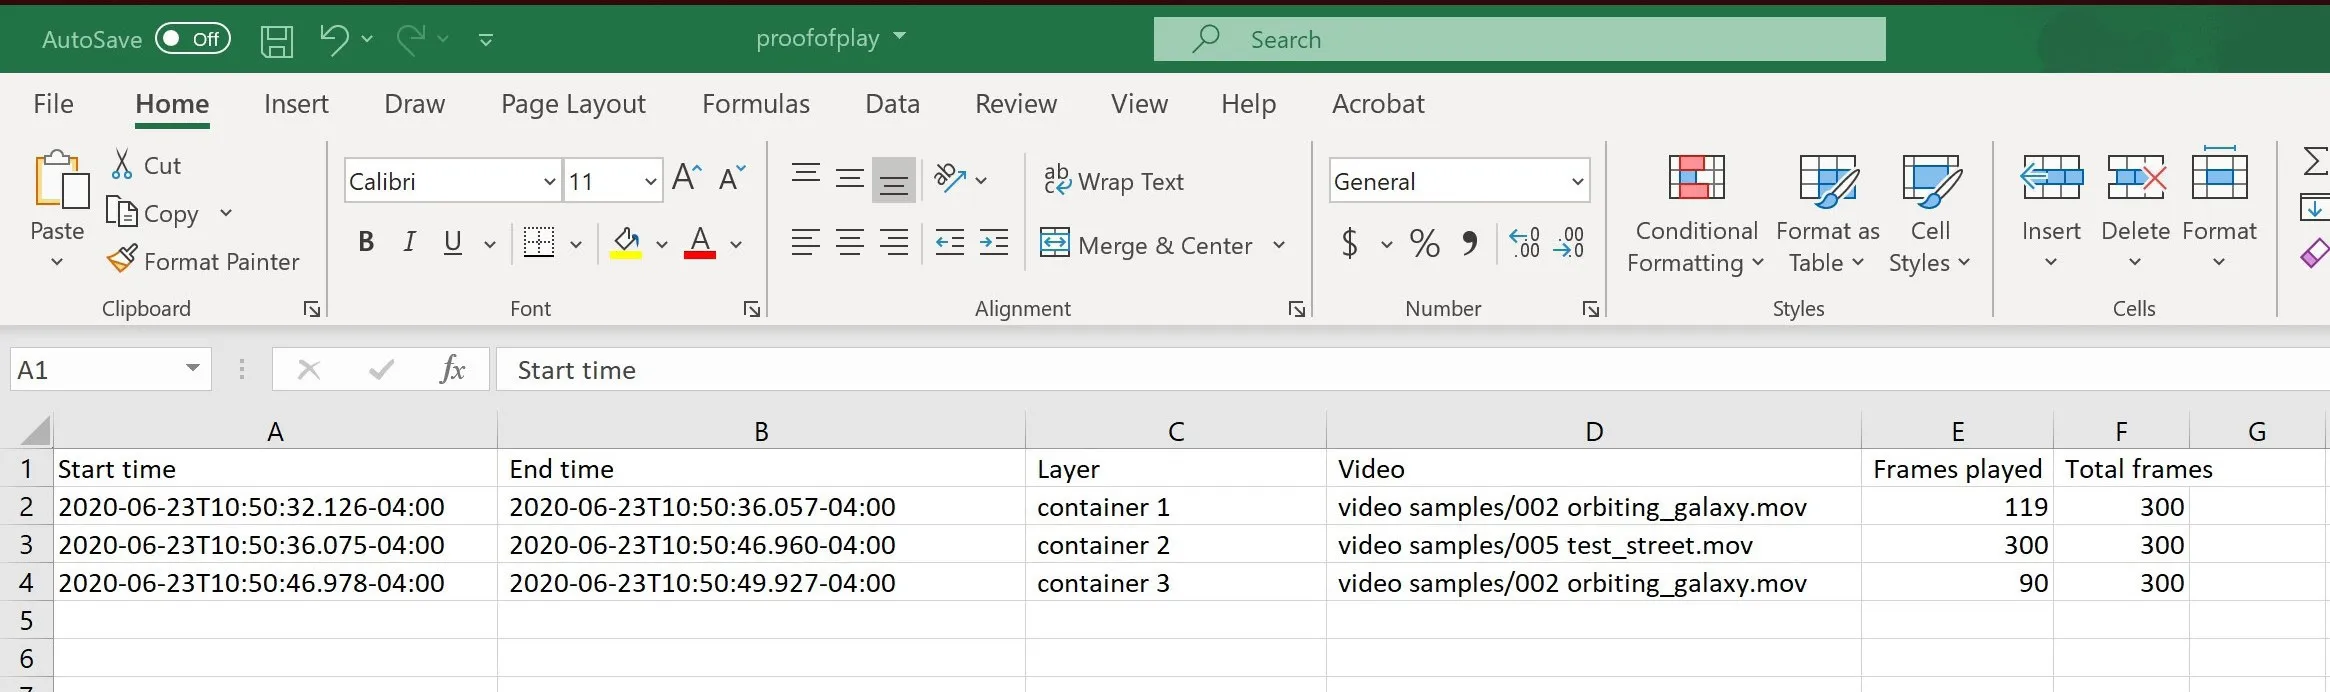Click the Undo arrow icon
2330x692 pixels.
tap(334, 39)
